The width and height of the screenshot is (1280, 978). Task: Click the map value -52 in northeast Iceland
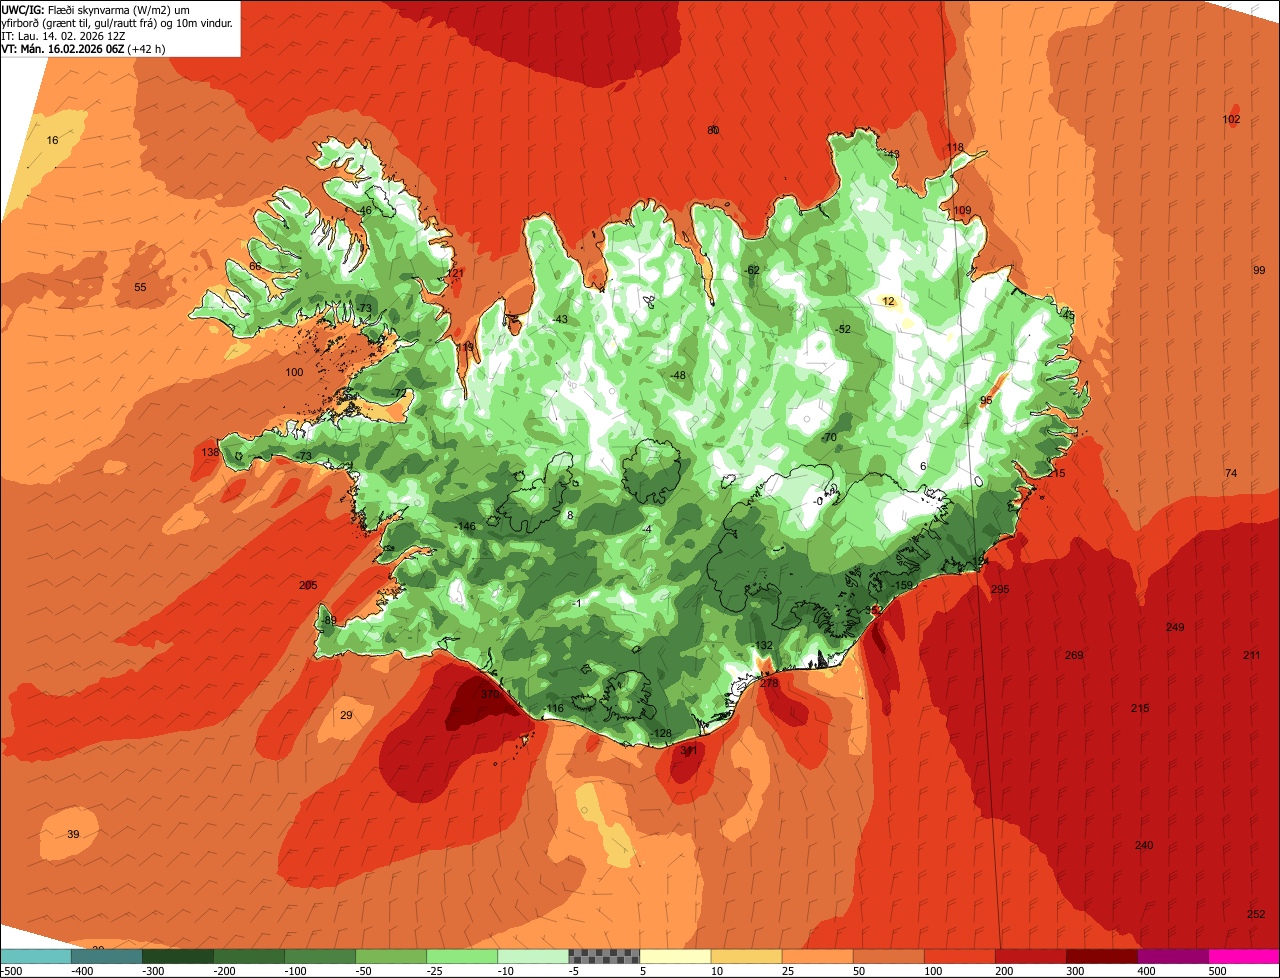(843, 329)
